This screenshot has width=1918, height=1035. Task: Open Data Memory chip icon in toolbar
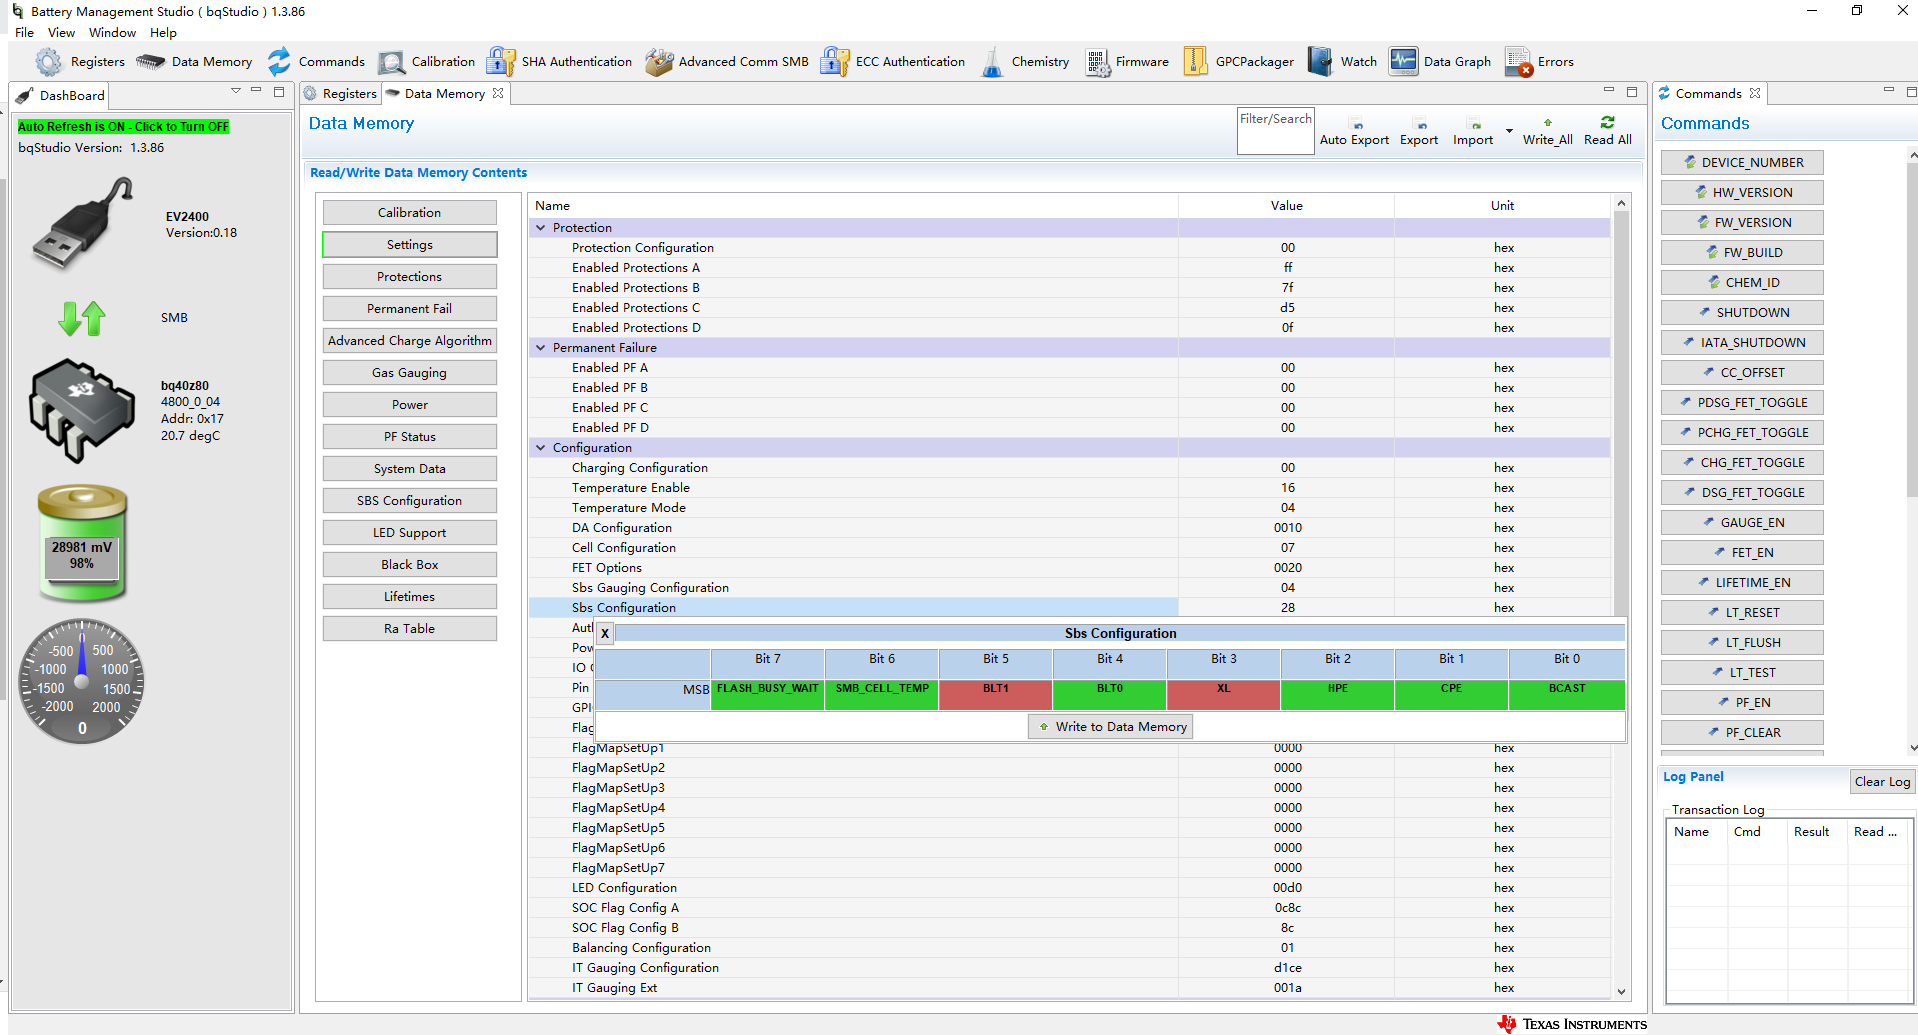coord(150,62)
